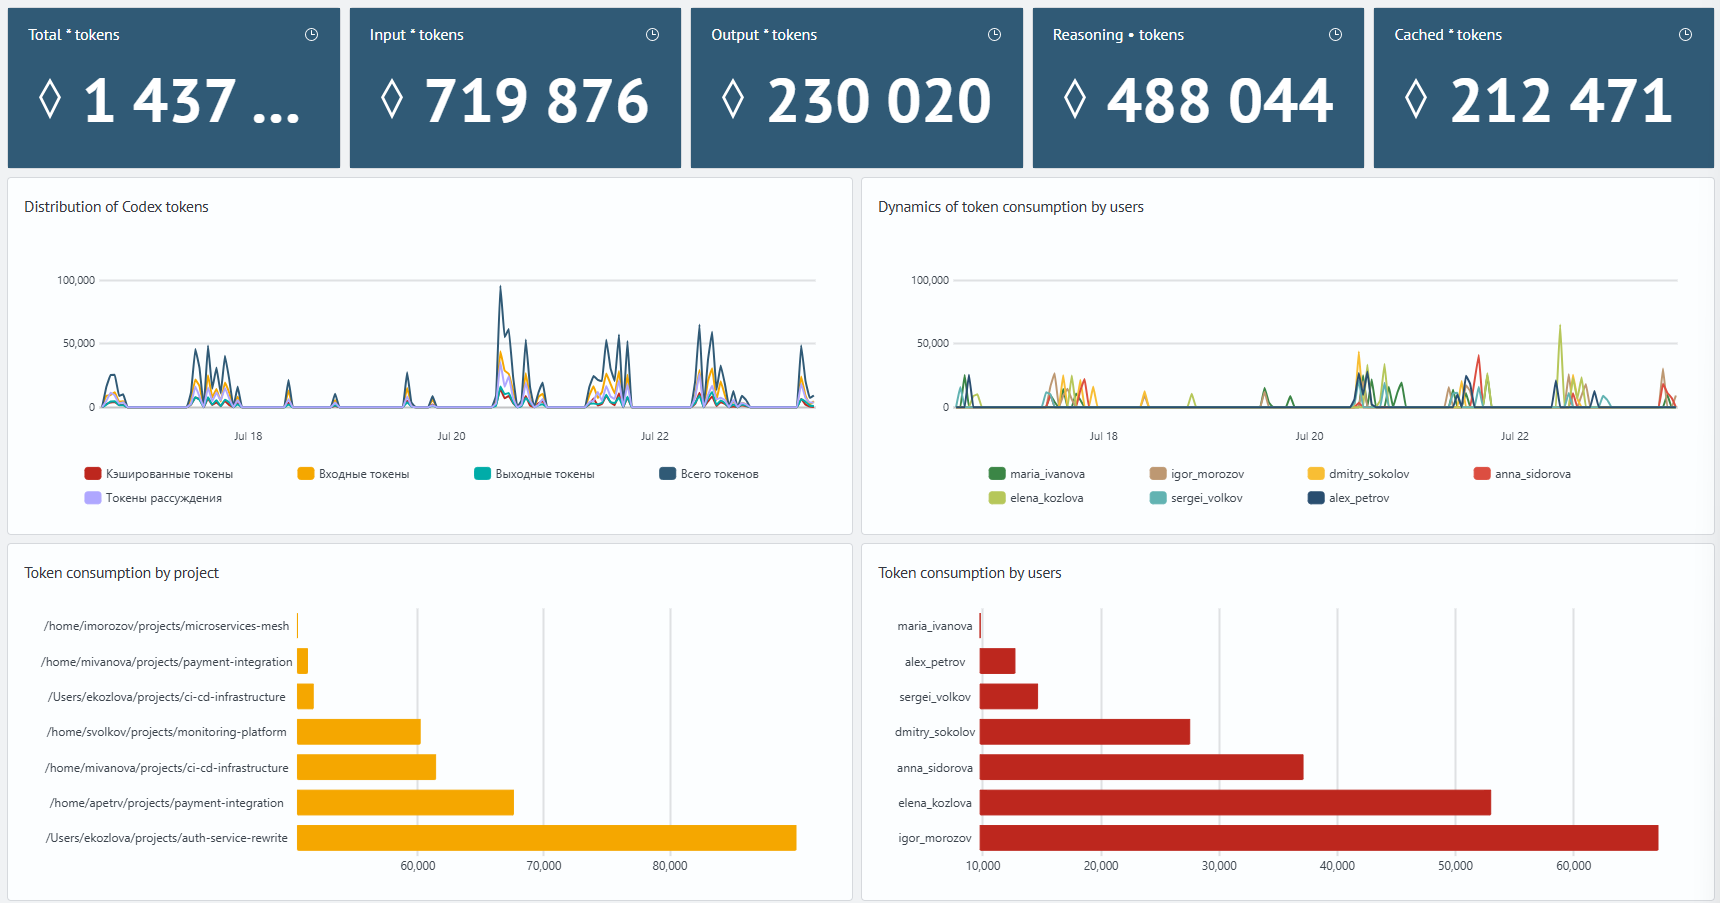Click the clock icon on Total tokens card

point(311,35)
